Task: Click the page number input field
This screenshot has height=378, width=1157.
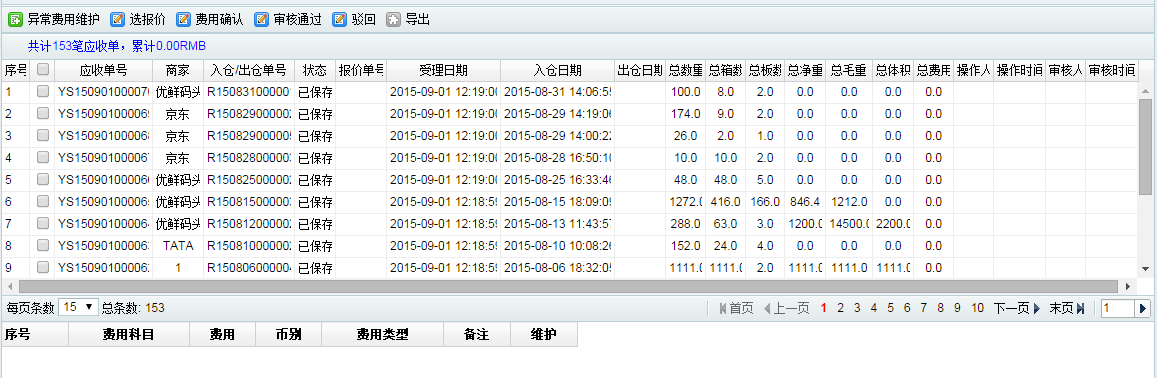Action: [x=1117, y=309]
